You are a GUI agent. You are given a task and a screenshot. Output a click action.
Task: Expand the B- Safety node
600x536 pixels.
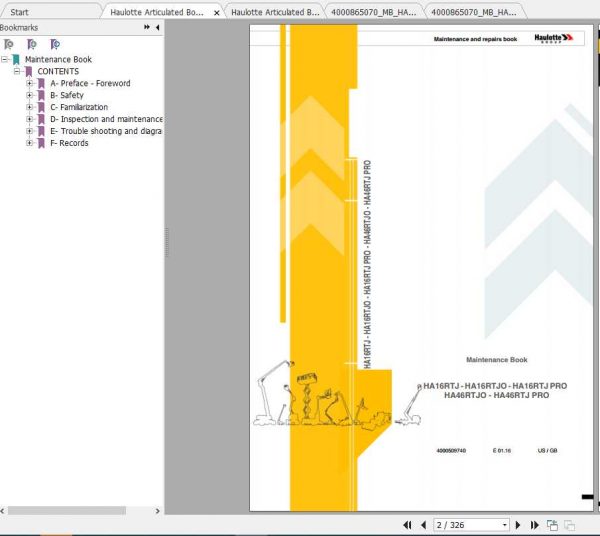29,95
